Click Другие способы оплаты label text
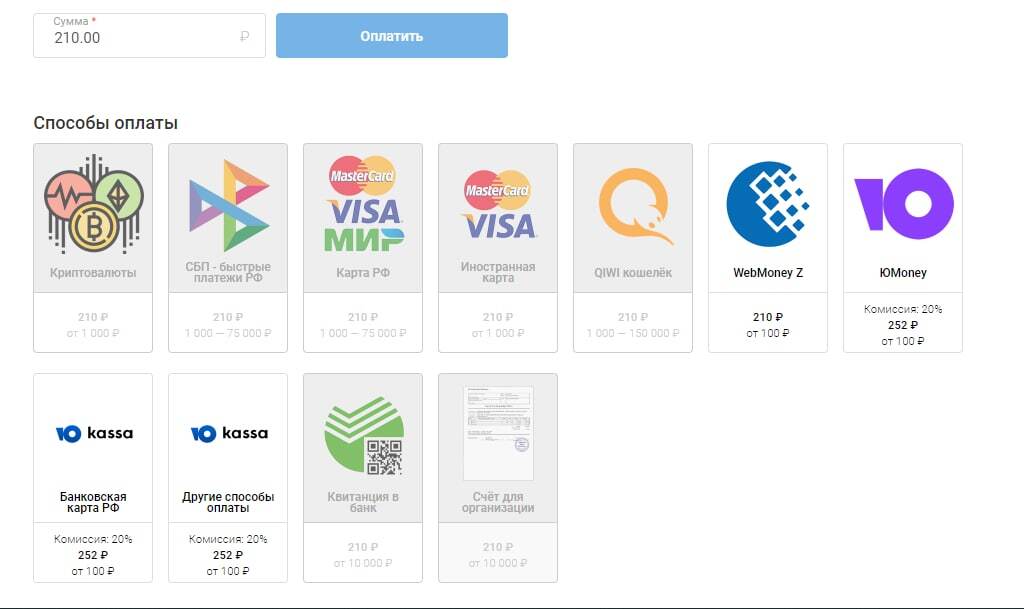 pyautogui.click(x=228, y=502)
